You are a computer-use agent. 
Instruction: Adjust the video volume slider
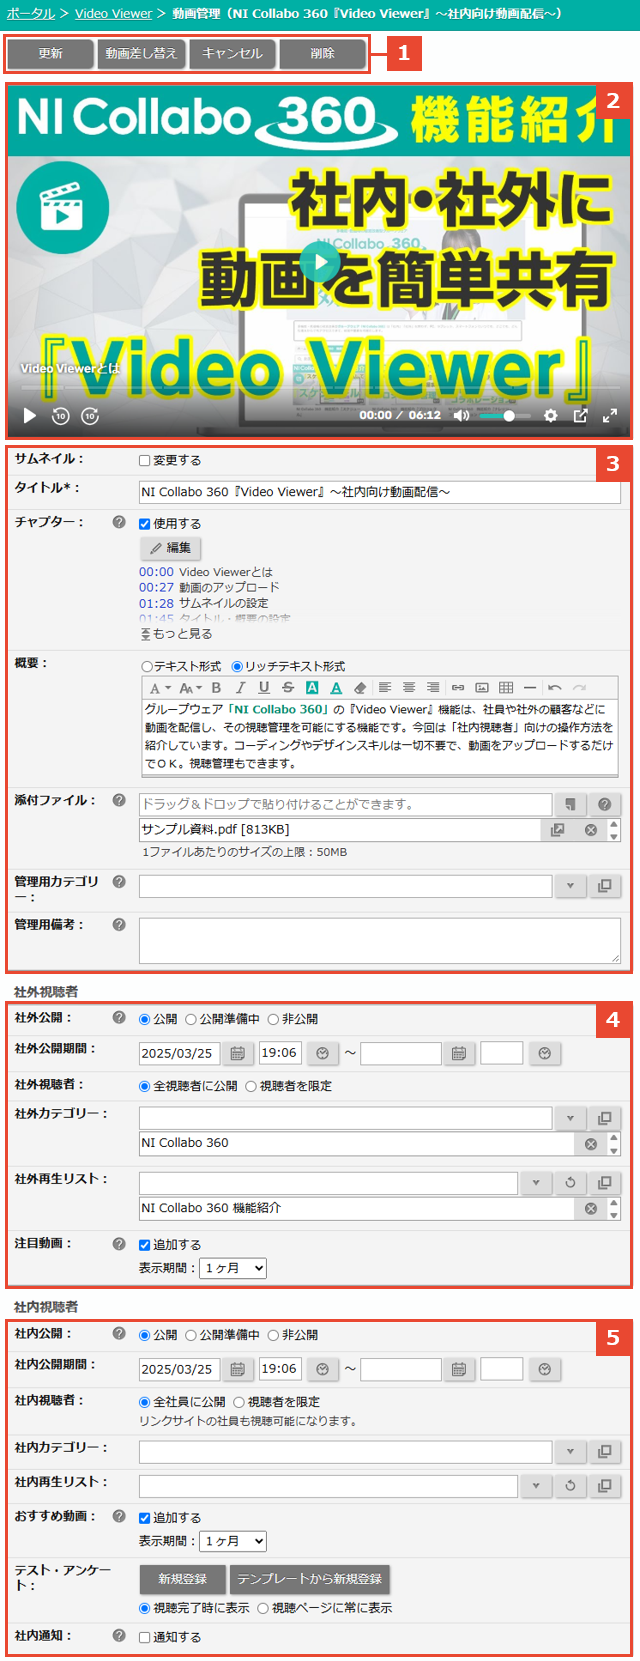pyautogui.click(x=504, y=415)
